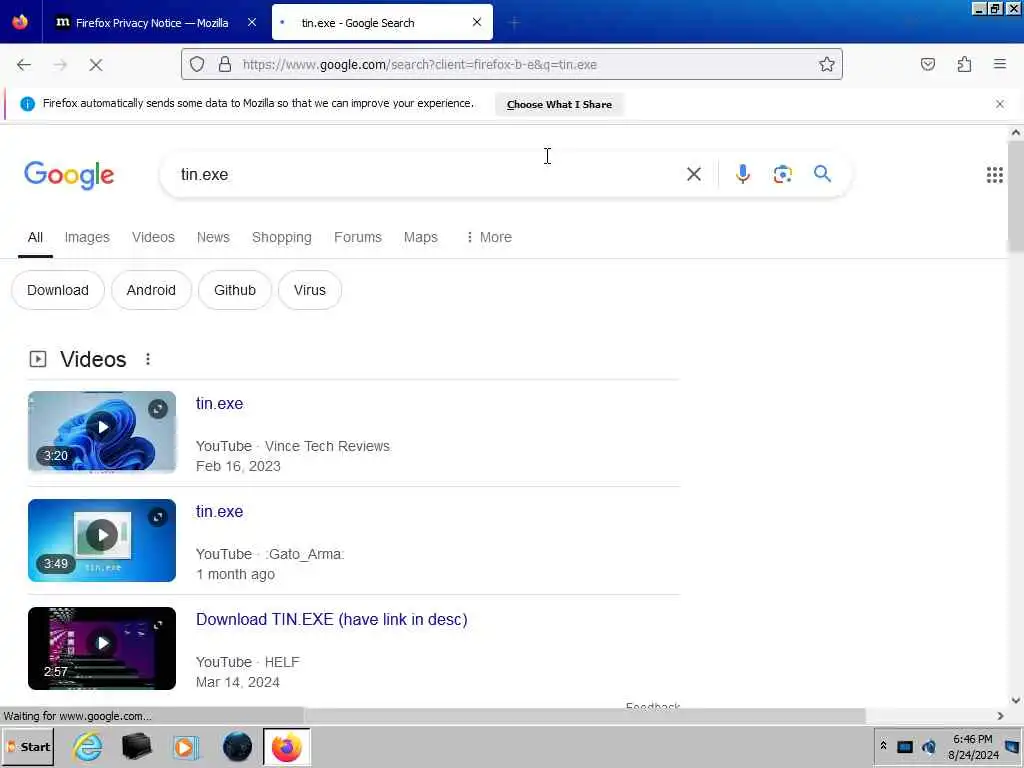Play the 3:49 video thumbnail
The height and width of the screenshot is (768, 1024).
pos(102,540)
